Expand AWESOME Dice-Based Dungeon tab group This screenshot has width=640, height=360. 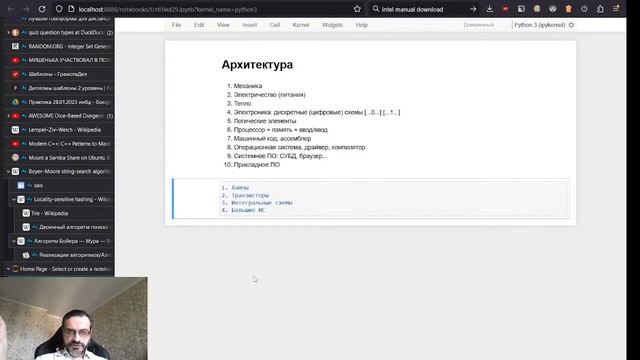8,116
